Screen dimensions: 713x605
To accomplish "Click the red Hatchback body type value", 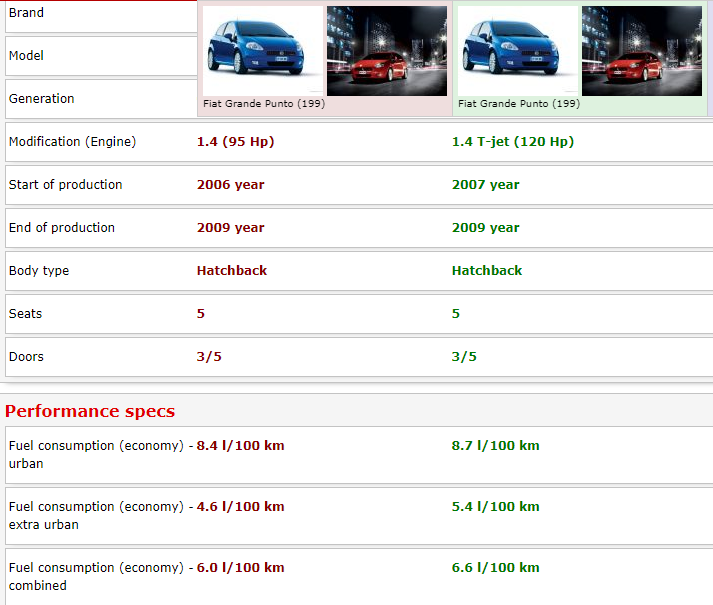I will click(x=232, y=271).
